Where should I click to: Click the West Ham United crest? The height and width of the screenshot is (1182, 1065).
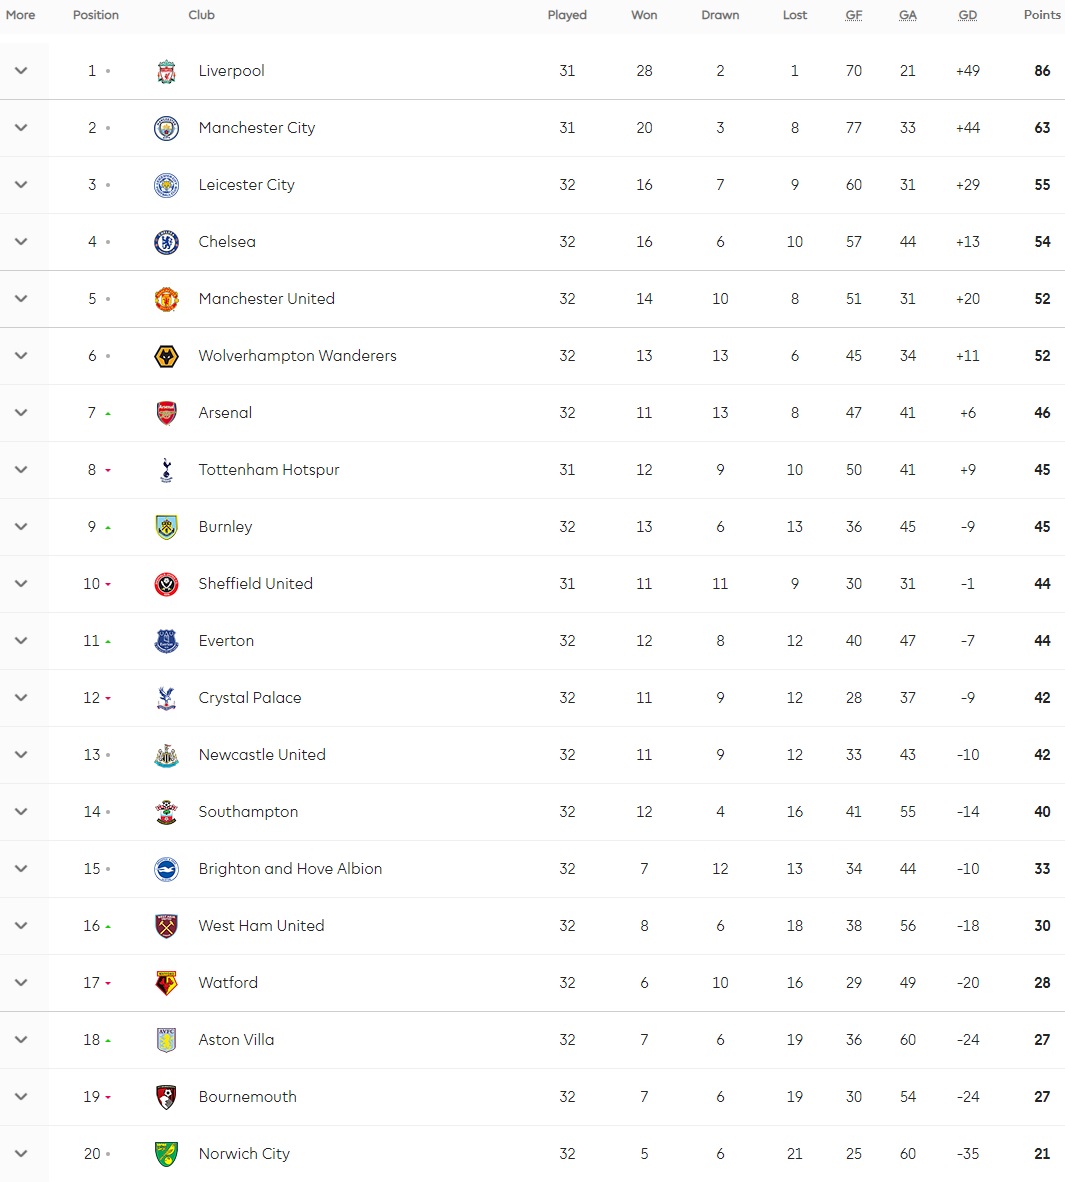point(167,926)
